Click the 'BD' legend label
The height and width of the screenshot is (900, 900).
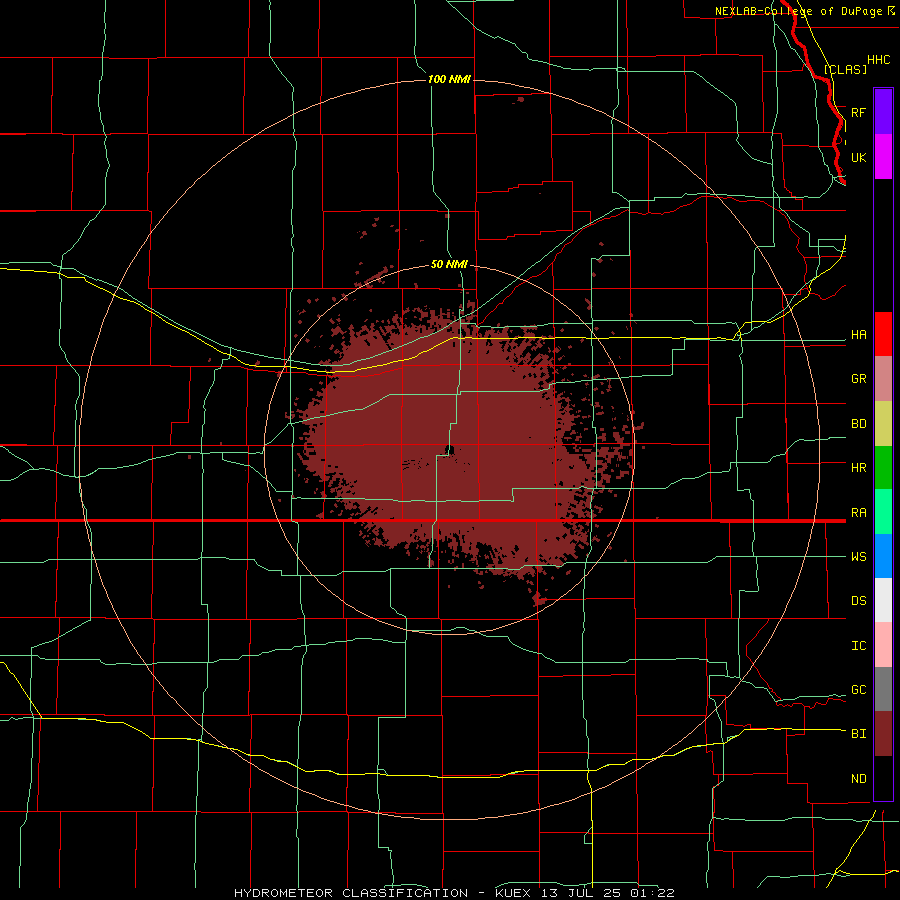(858, 424)
